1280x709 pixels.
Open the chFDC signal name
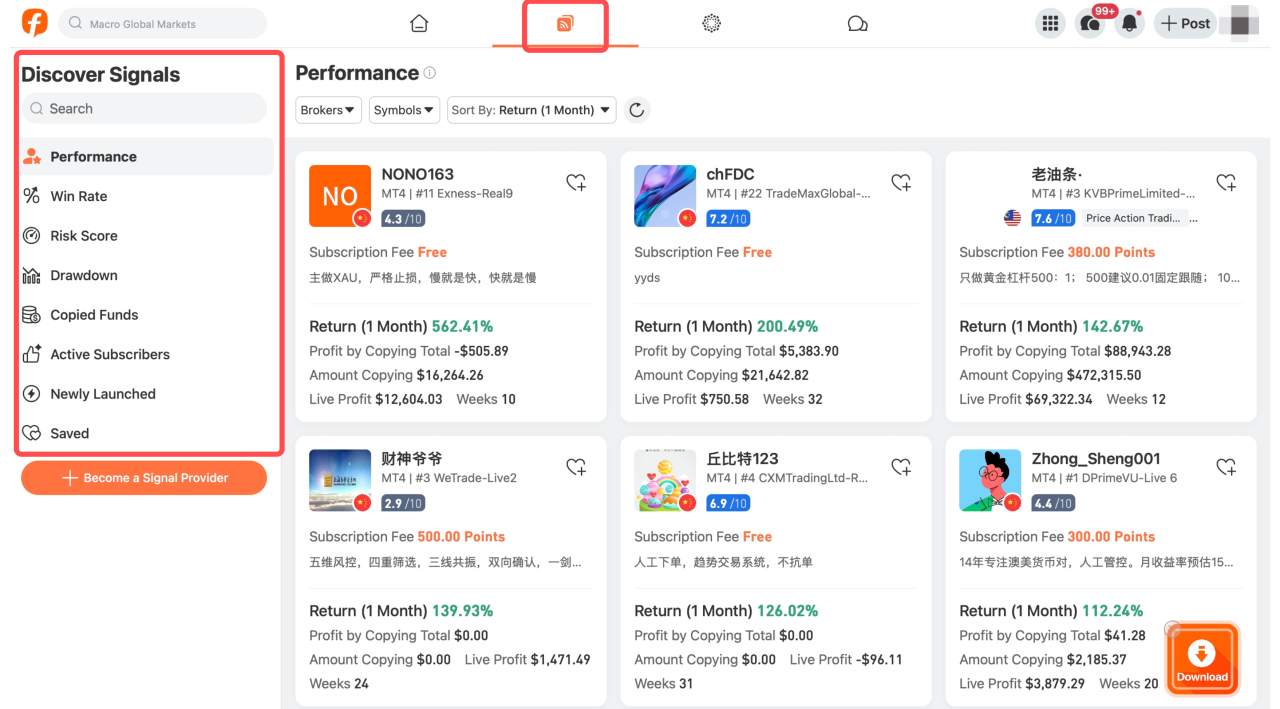[730, 174]
